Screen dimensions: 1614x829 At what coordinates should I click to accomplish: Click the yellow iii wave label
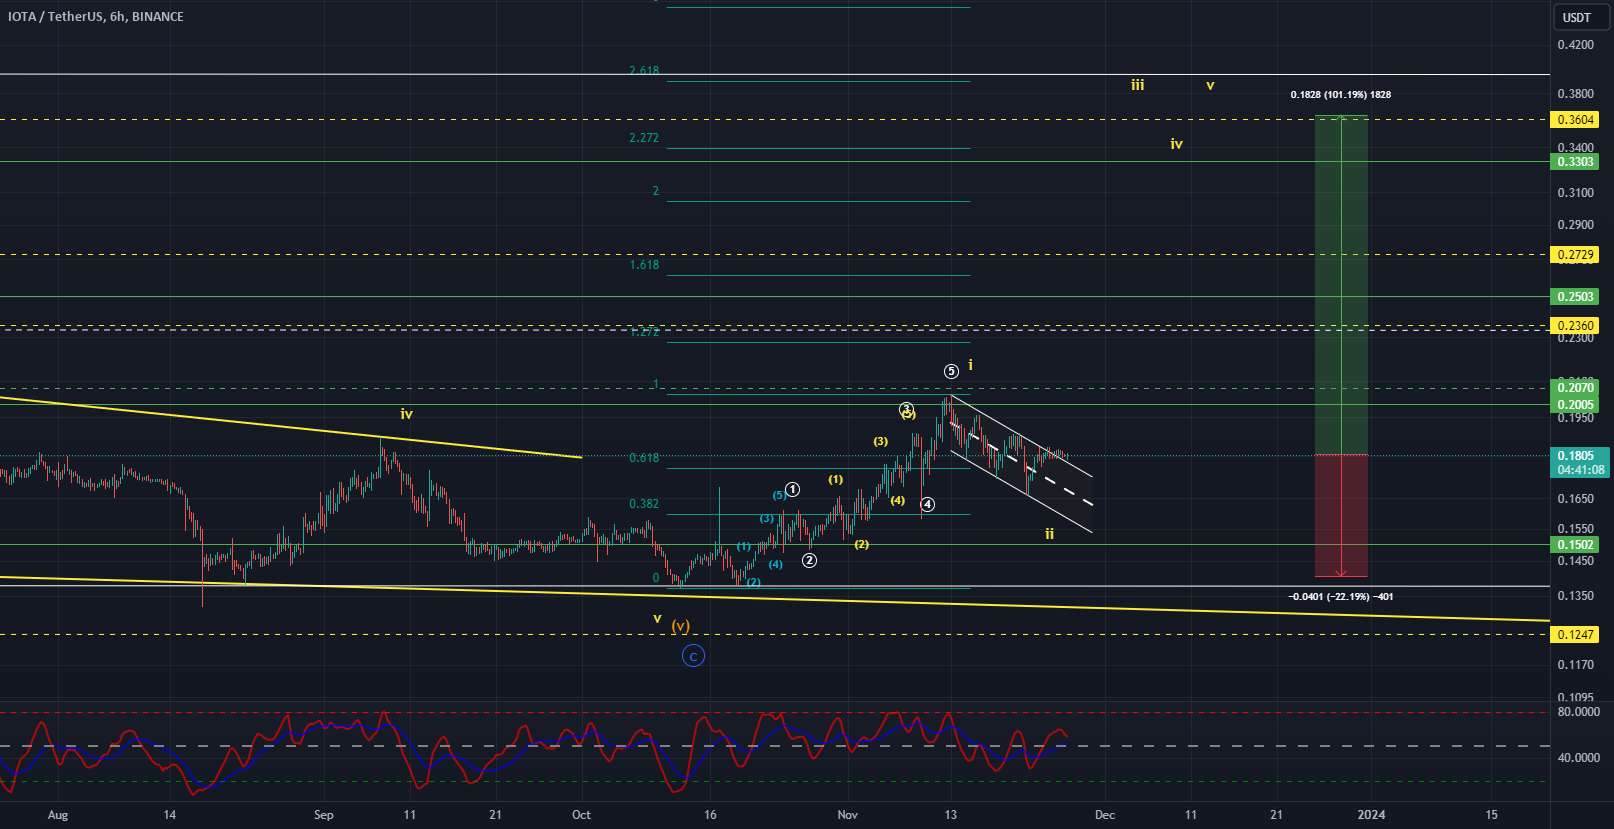[x=1138, y=86]
